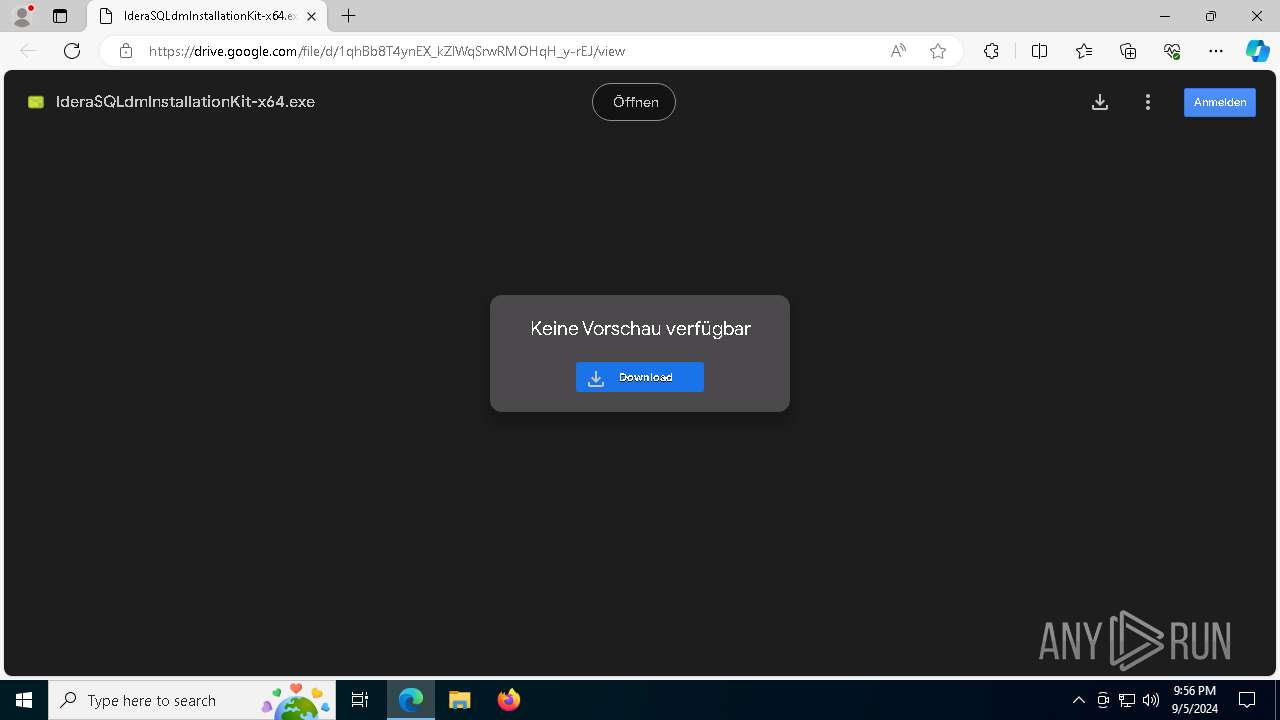Restore down the Edge window
Screen dimensions: 1280x720
[1211, 16]
